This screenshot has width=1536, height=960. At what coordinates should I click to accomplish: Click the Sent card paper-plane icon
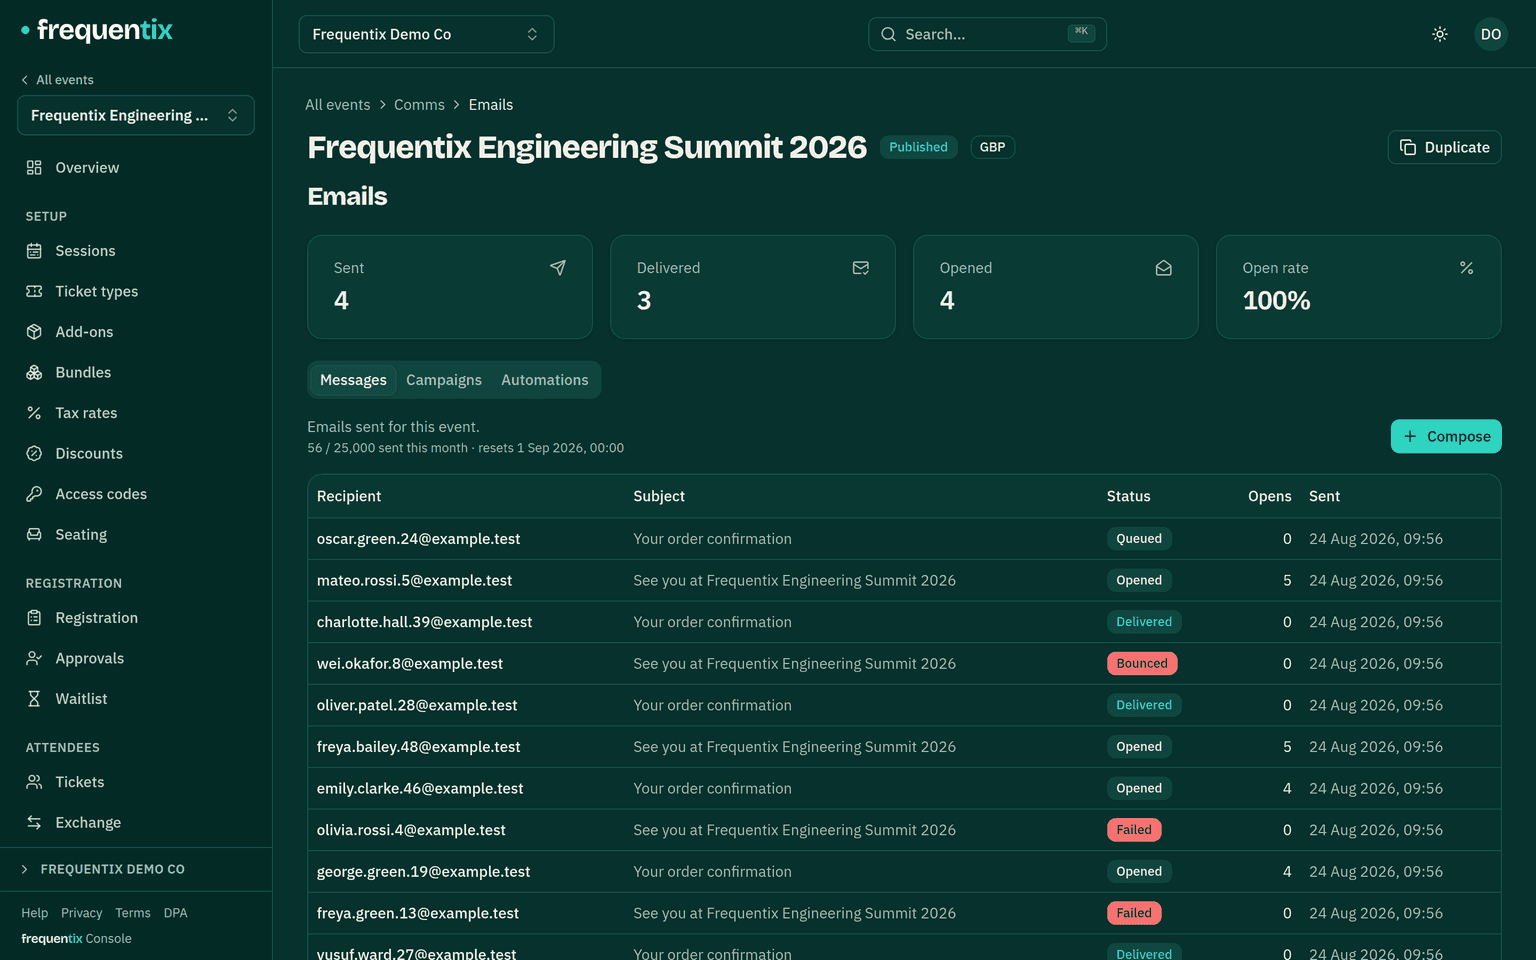pos(558,268)
